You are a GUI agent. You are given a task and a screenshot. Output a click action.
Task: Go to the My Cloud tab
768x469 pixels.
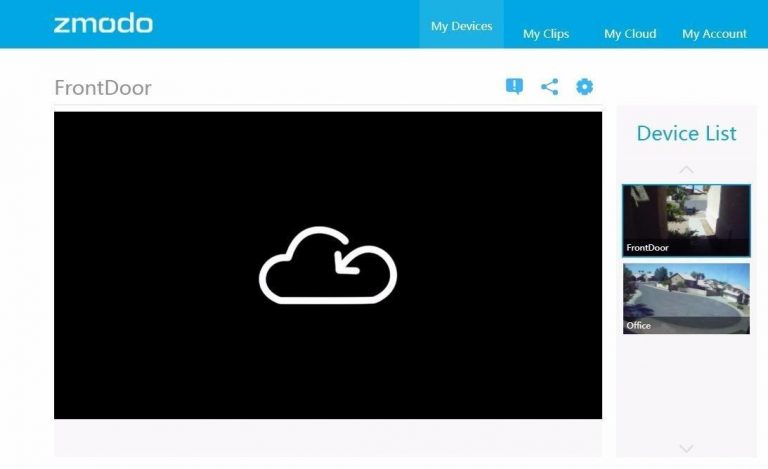[x=630, y=34]
